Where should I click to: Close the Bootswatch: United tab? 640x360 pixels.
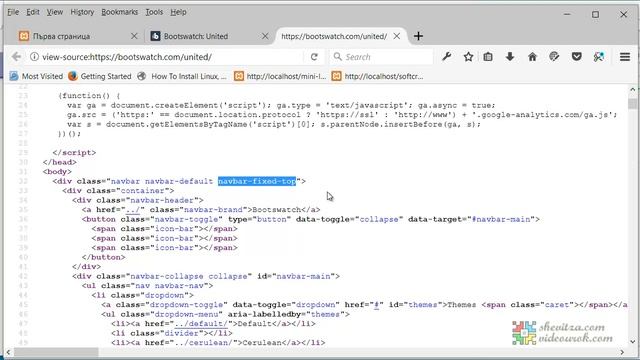pos(265,36)
